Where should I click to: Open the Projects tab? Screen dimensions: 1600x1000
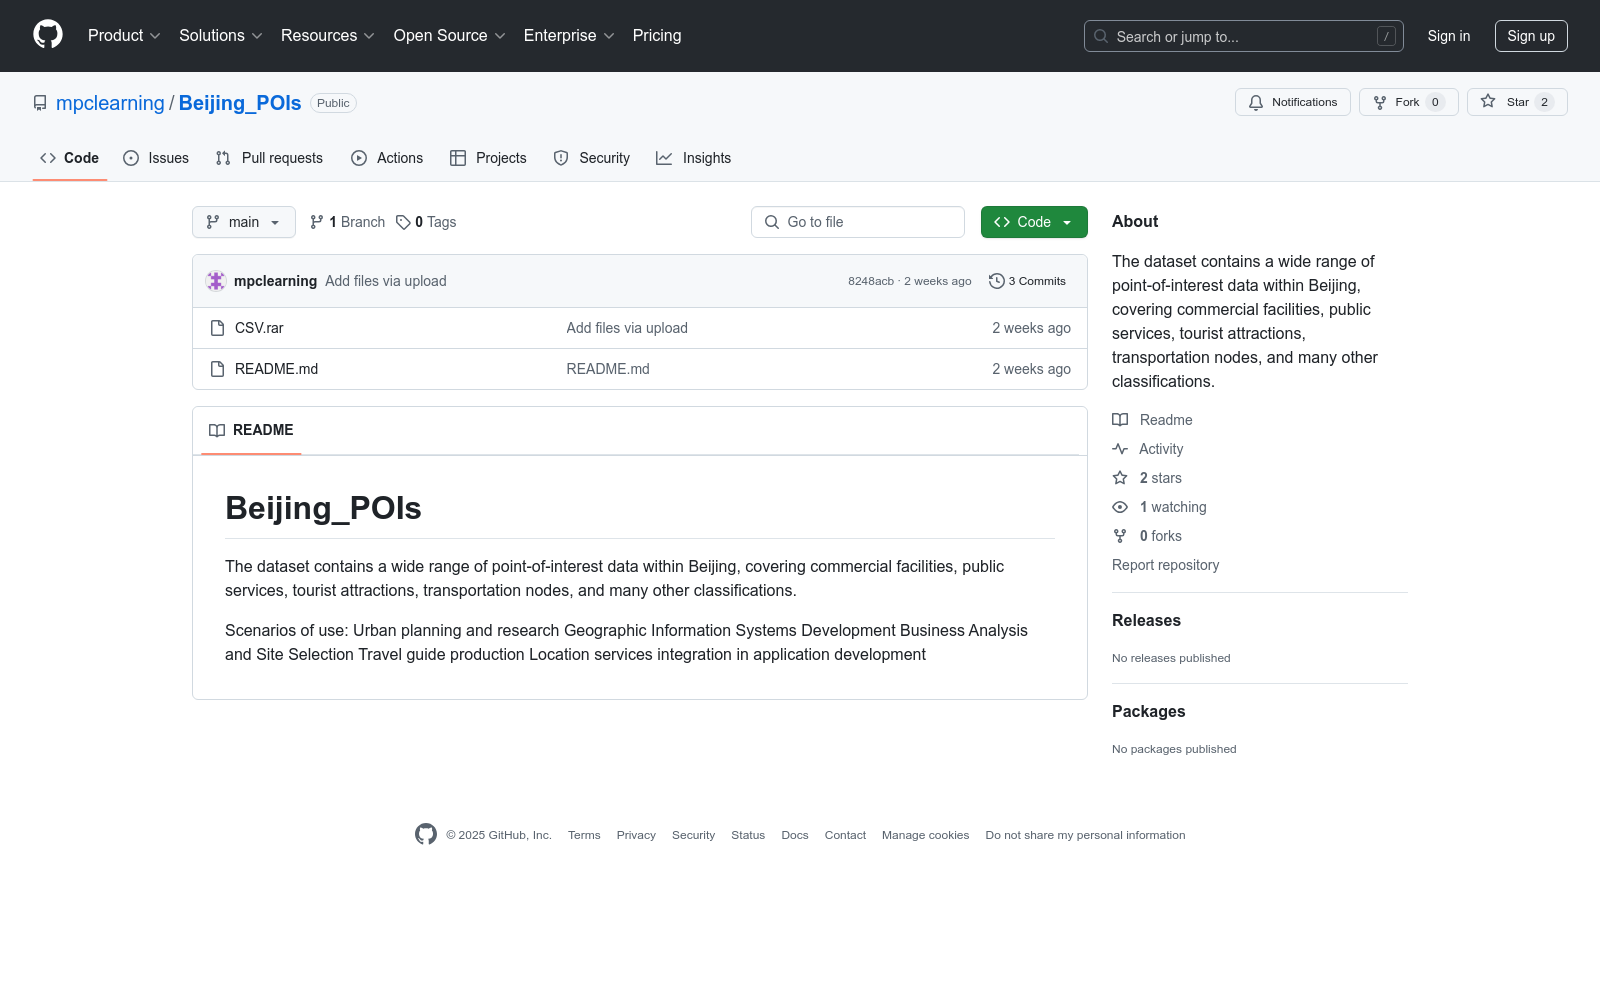point(488,158)
